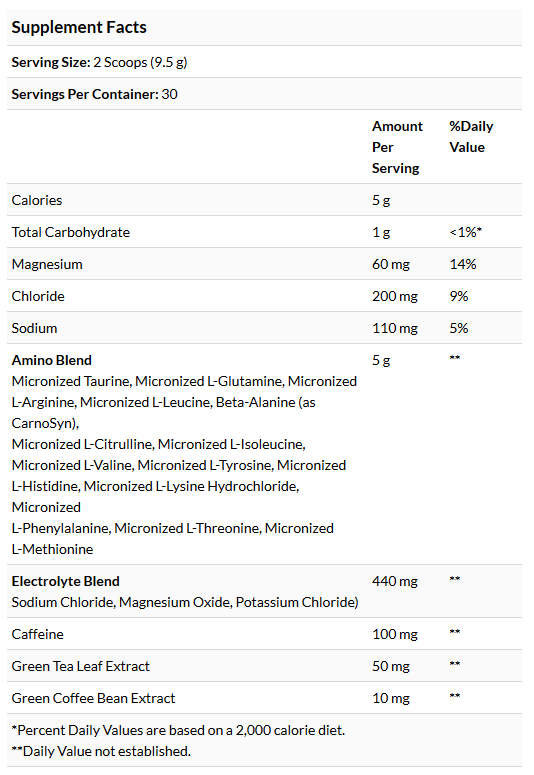Click the Caffeine 100 mg amount

[x=395, y=634]
